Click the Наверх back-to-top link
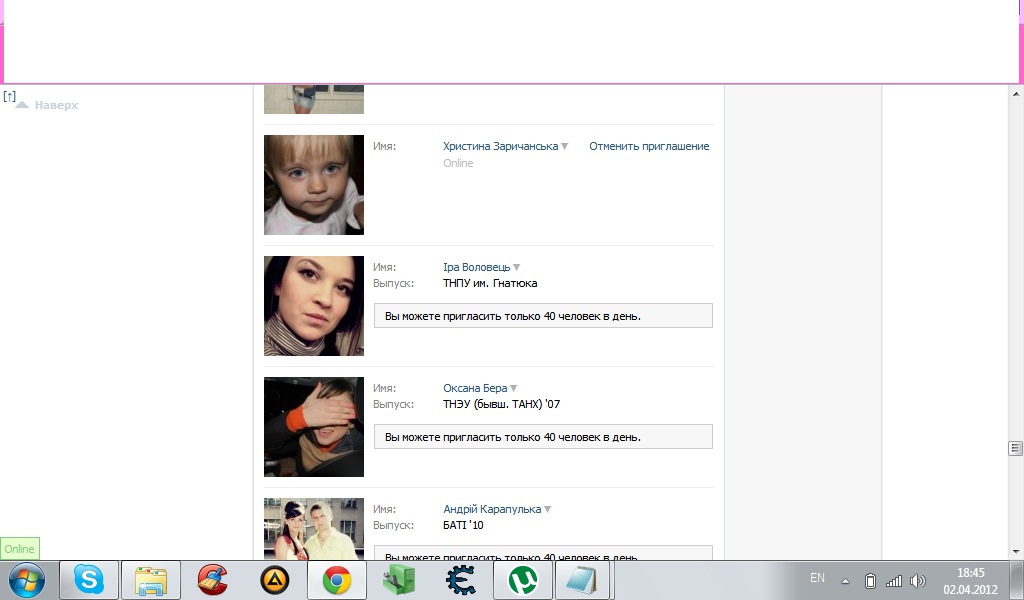Screen dimensions: 1024x600 56,105
